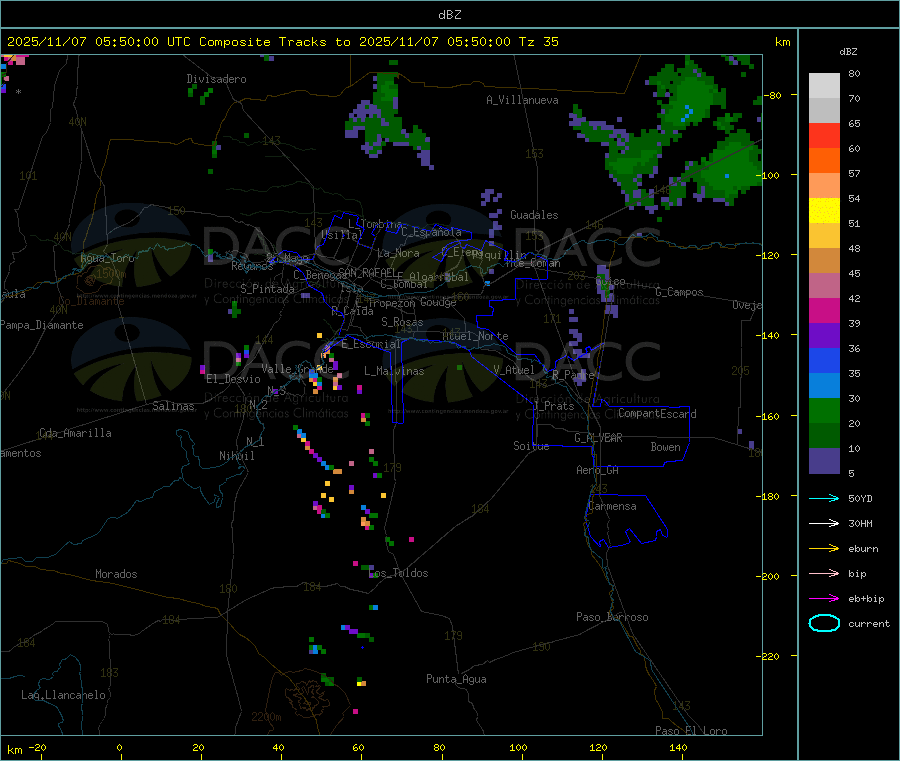Click the G_Campos map label
Screen dimensions: 900x761
tap(679, 292)
